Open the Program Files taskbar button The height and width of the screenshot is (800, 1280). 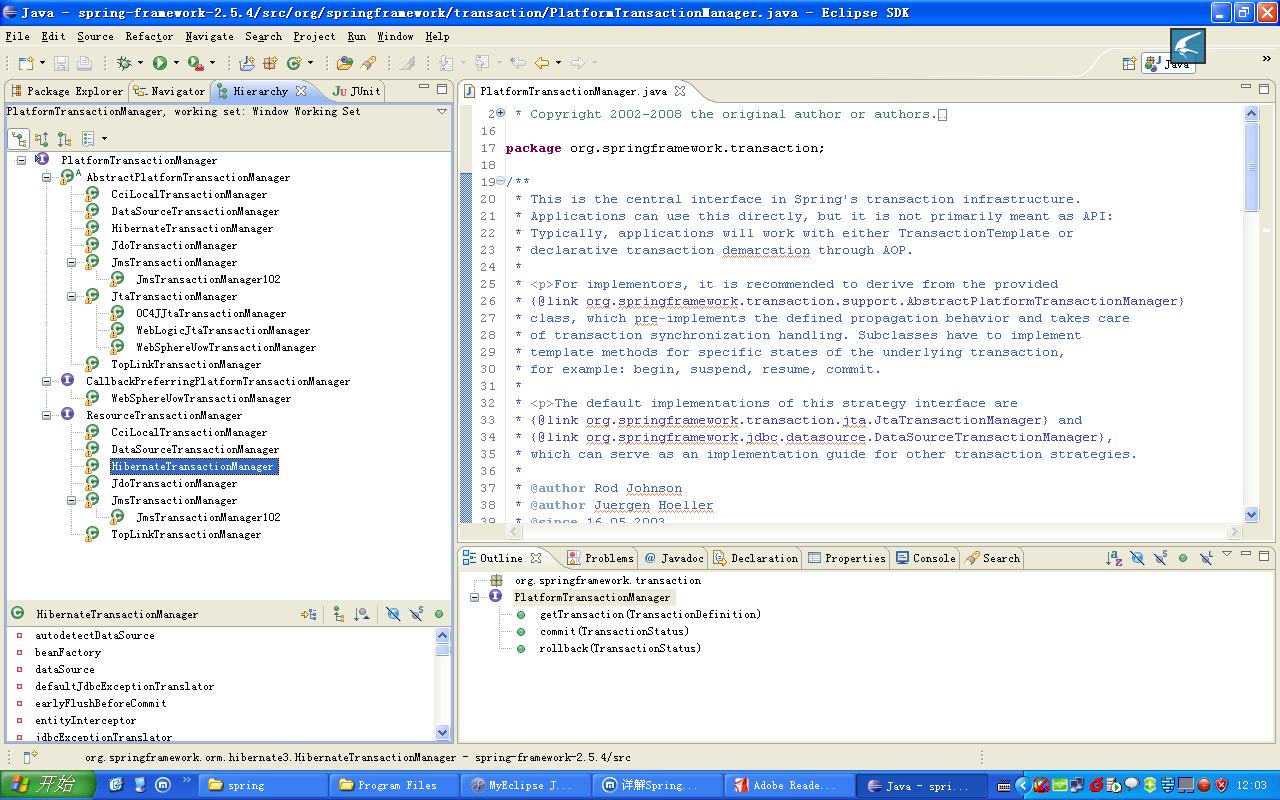[x=393, y=785]
